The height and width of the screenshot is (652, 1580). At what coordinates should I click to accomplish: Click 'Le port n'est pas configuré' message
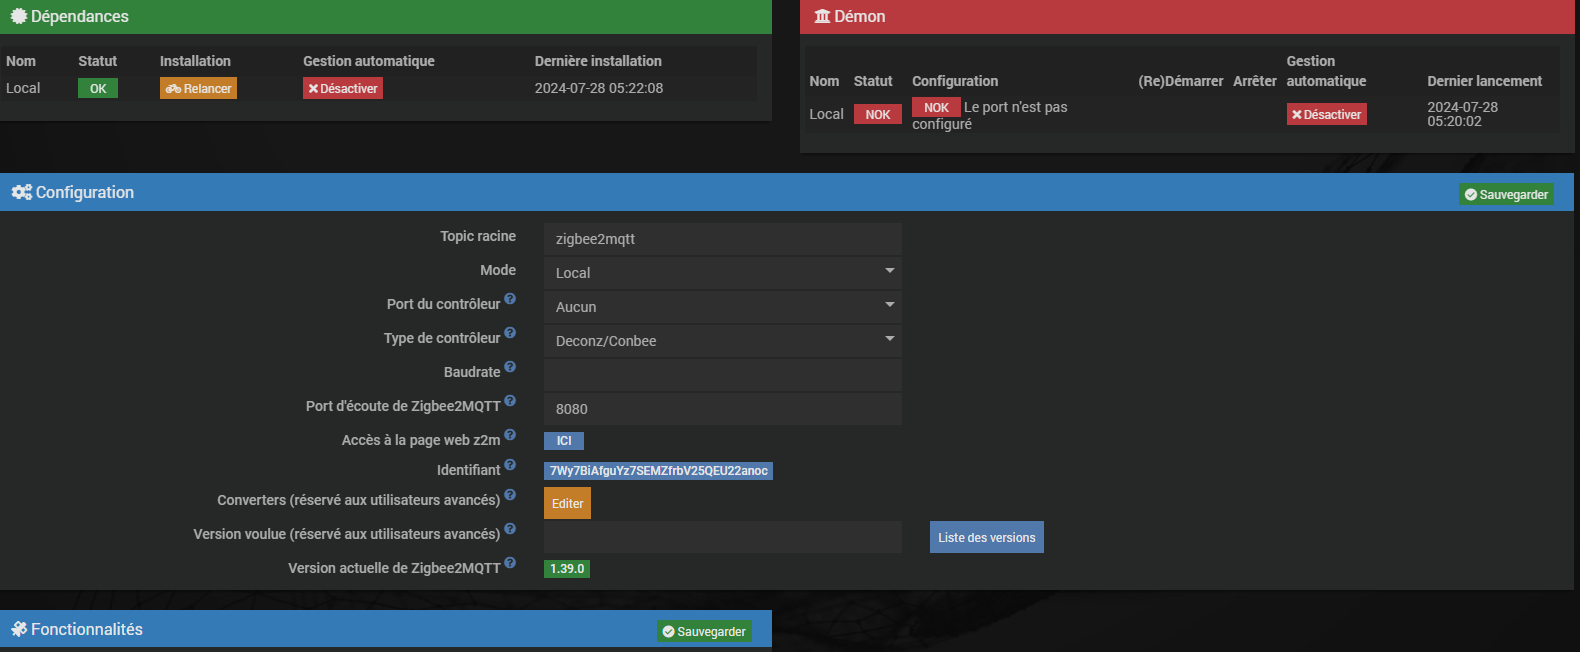pos(990,115)
